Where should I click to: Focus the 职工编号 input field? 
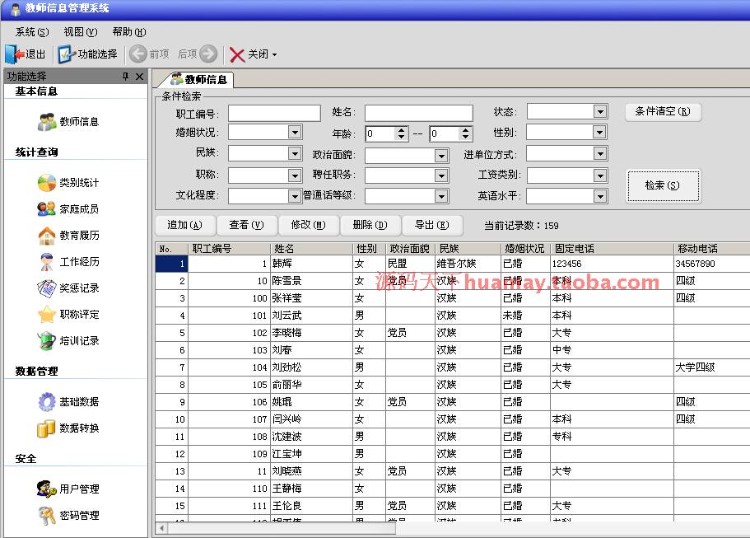(x=274, y=113)
